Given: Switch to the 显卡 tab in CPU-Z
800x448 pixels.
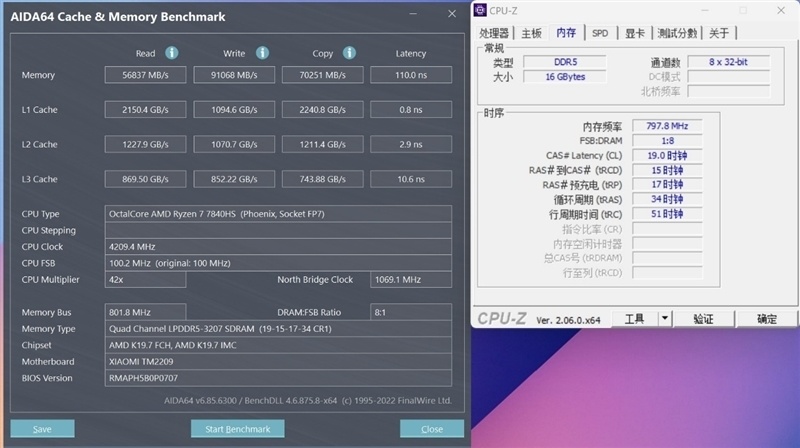Looking at the screenshot, I should point(635,34).
